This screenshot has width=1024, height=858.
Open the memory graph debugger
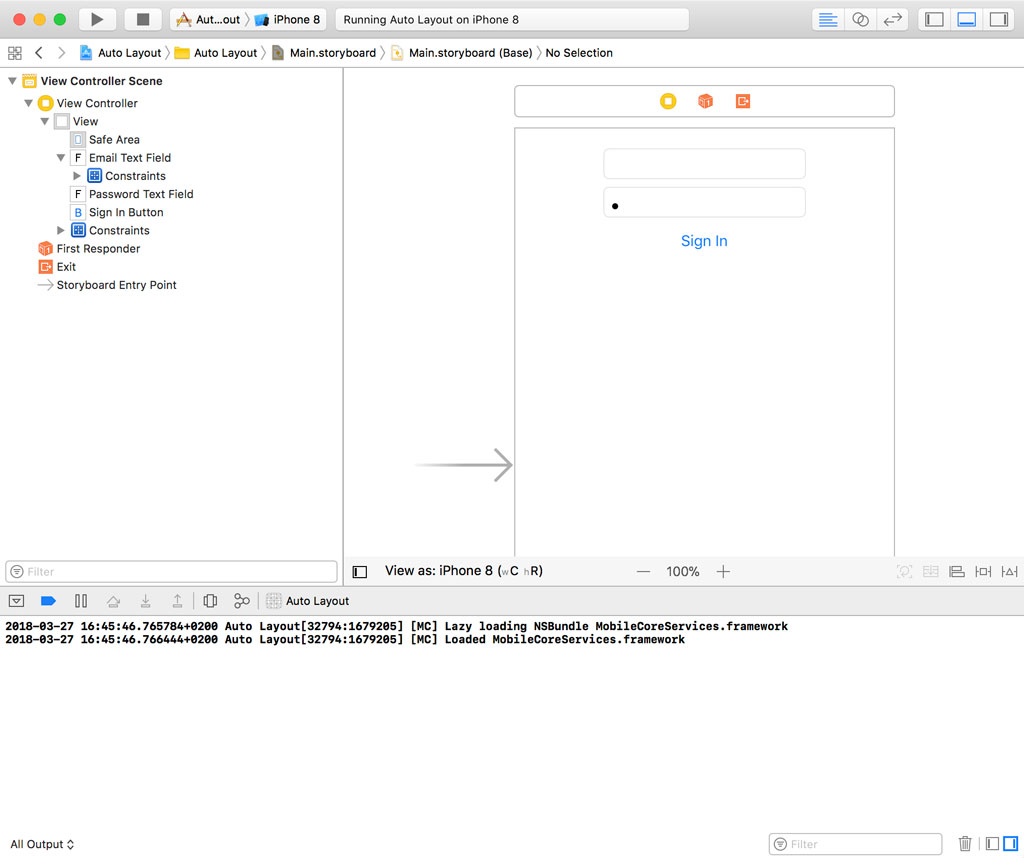point(241,600)
